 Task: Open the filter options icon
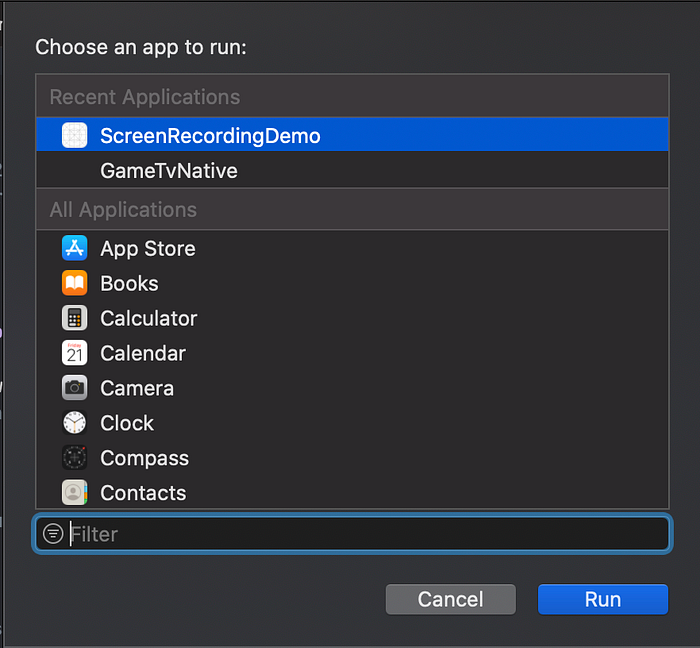[x=53, y=533]
